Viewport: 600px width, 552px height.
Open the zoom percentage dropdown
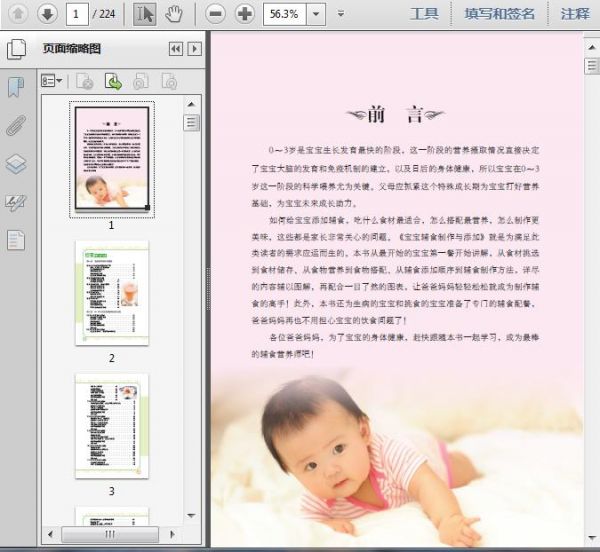tap(316, 14)
